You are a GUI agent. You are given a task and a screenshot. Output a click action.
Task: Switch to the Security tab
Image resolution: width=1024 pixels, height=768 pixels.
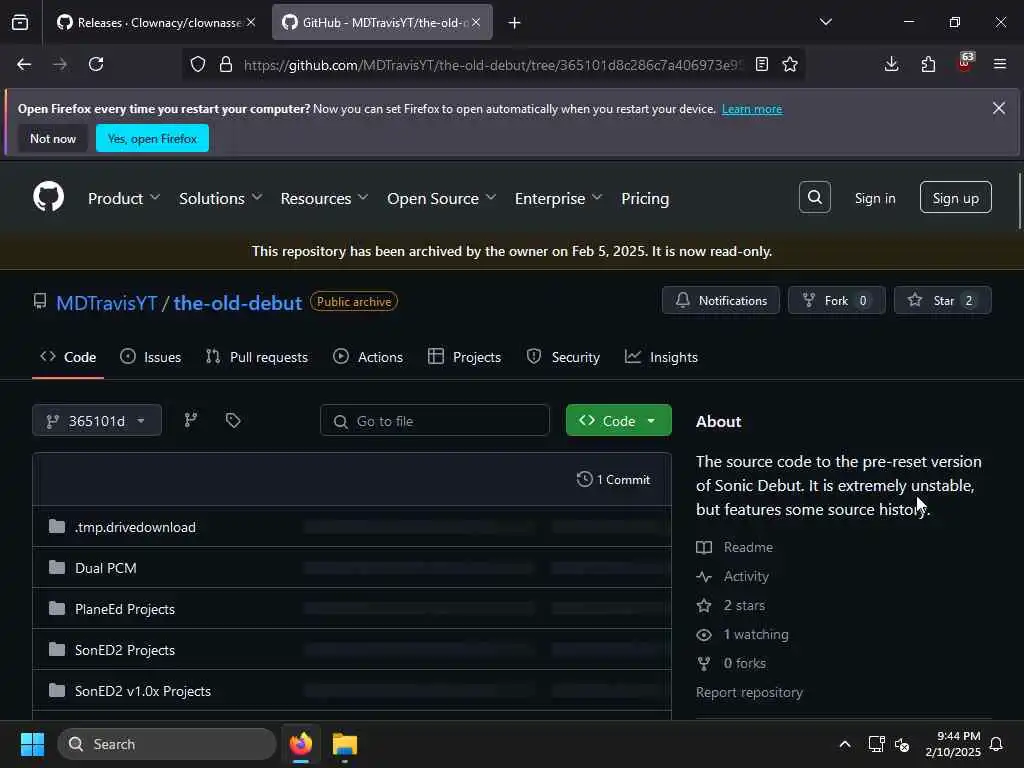(x=563, y=357)
